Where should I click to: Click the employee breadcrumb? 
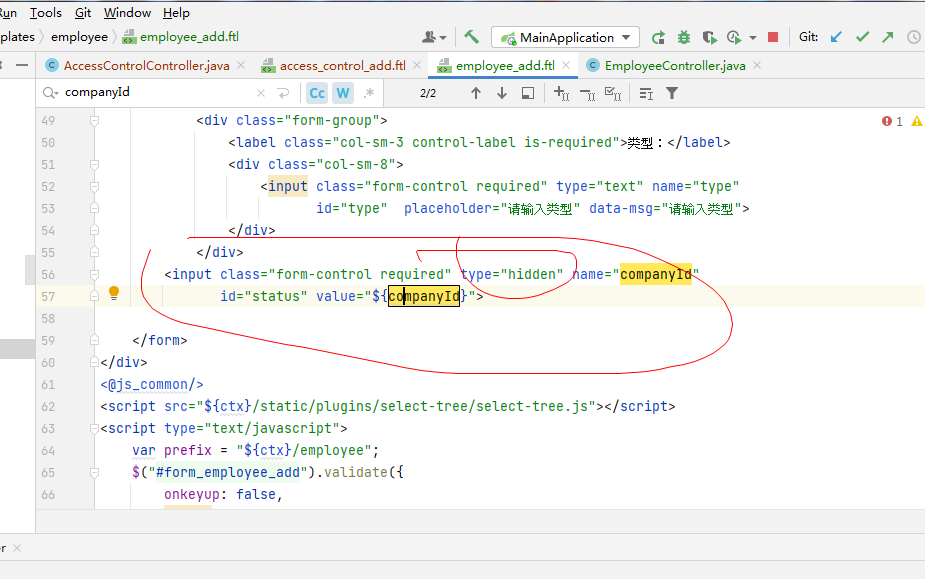pos(79,37)
